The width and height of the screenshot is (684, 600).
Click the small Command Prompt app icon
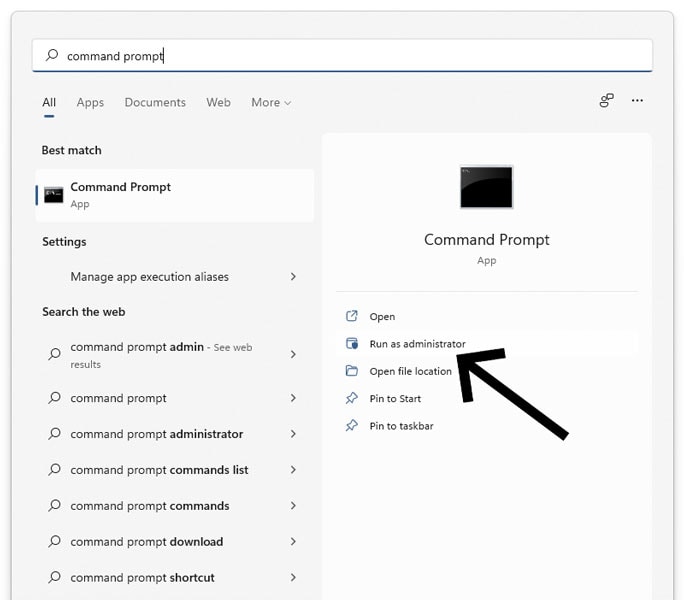[x=54, y=195]
